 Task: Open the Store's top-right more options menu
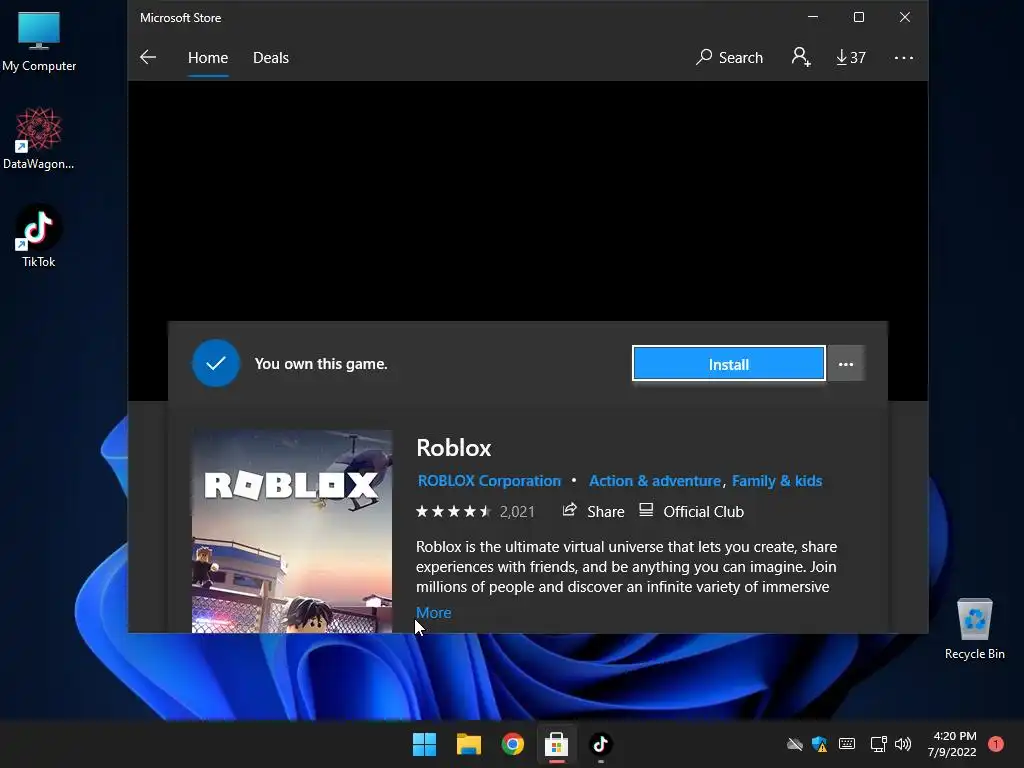903,57
